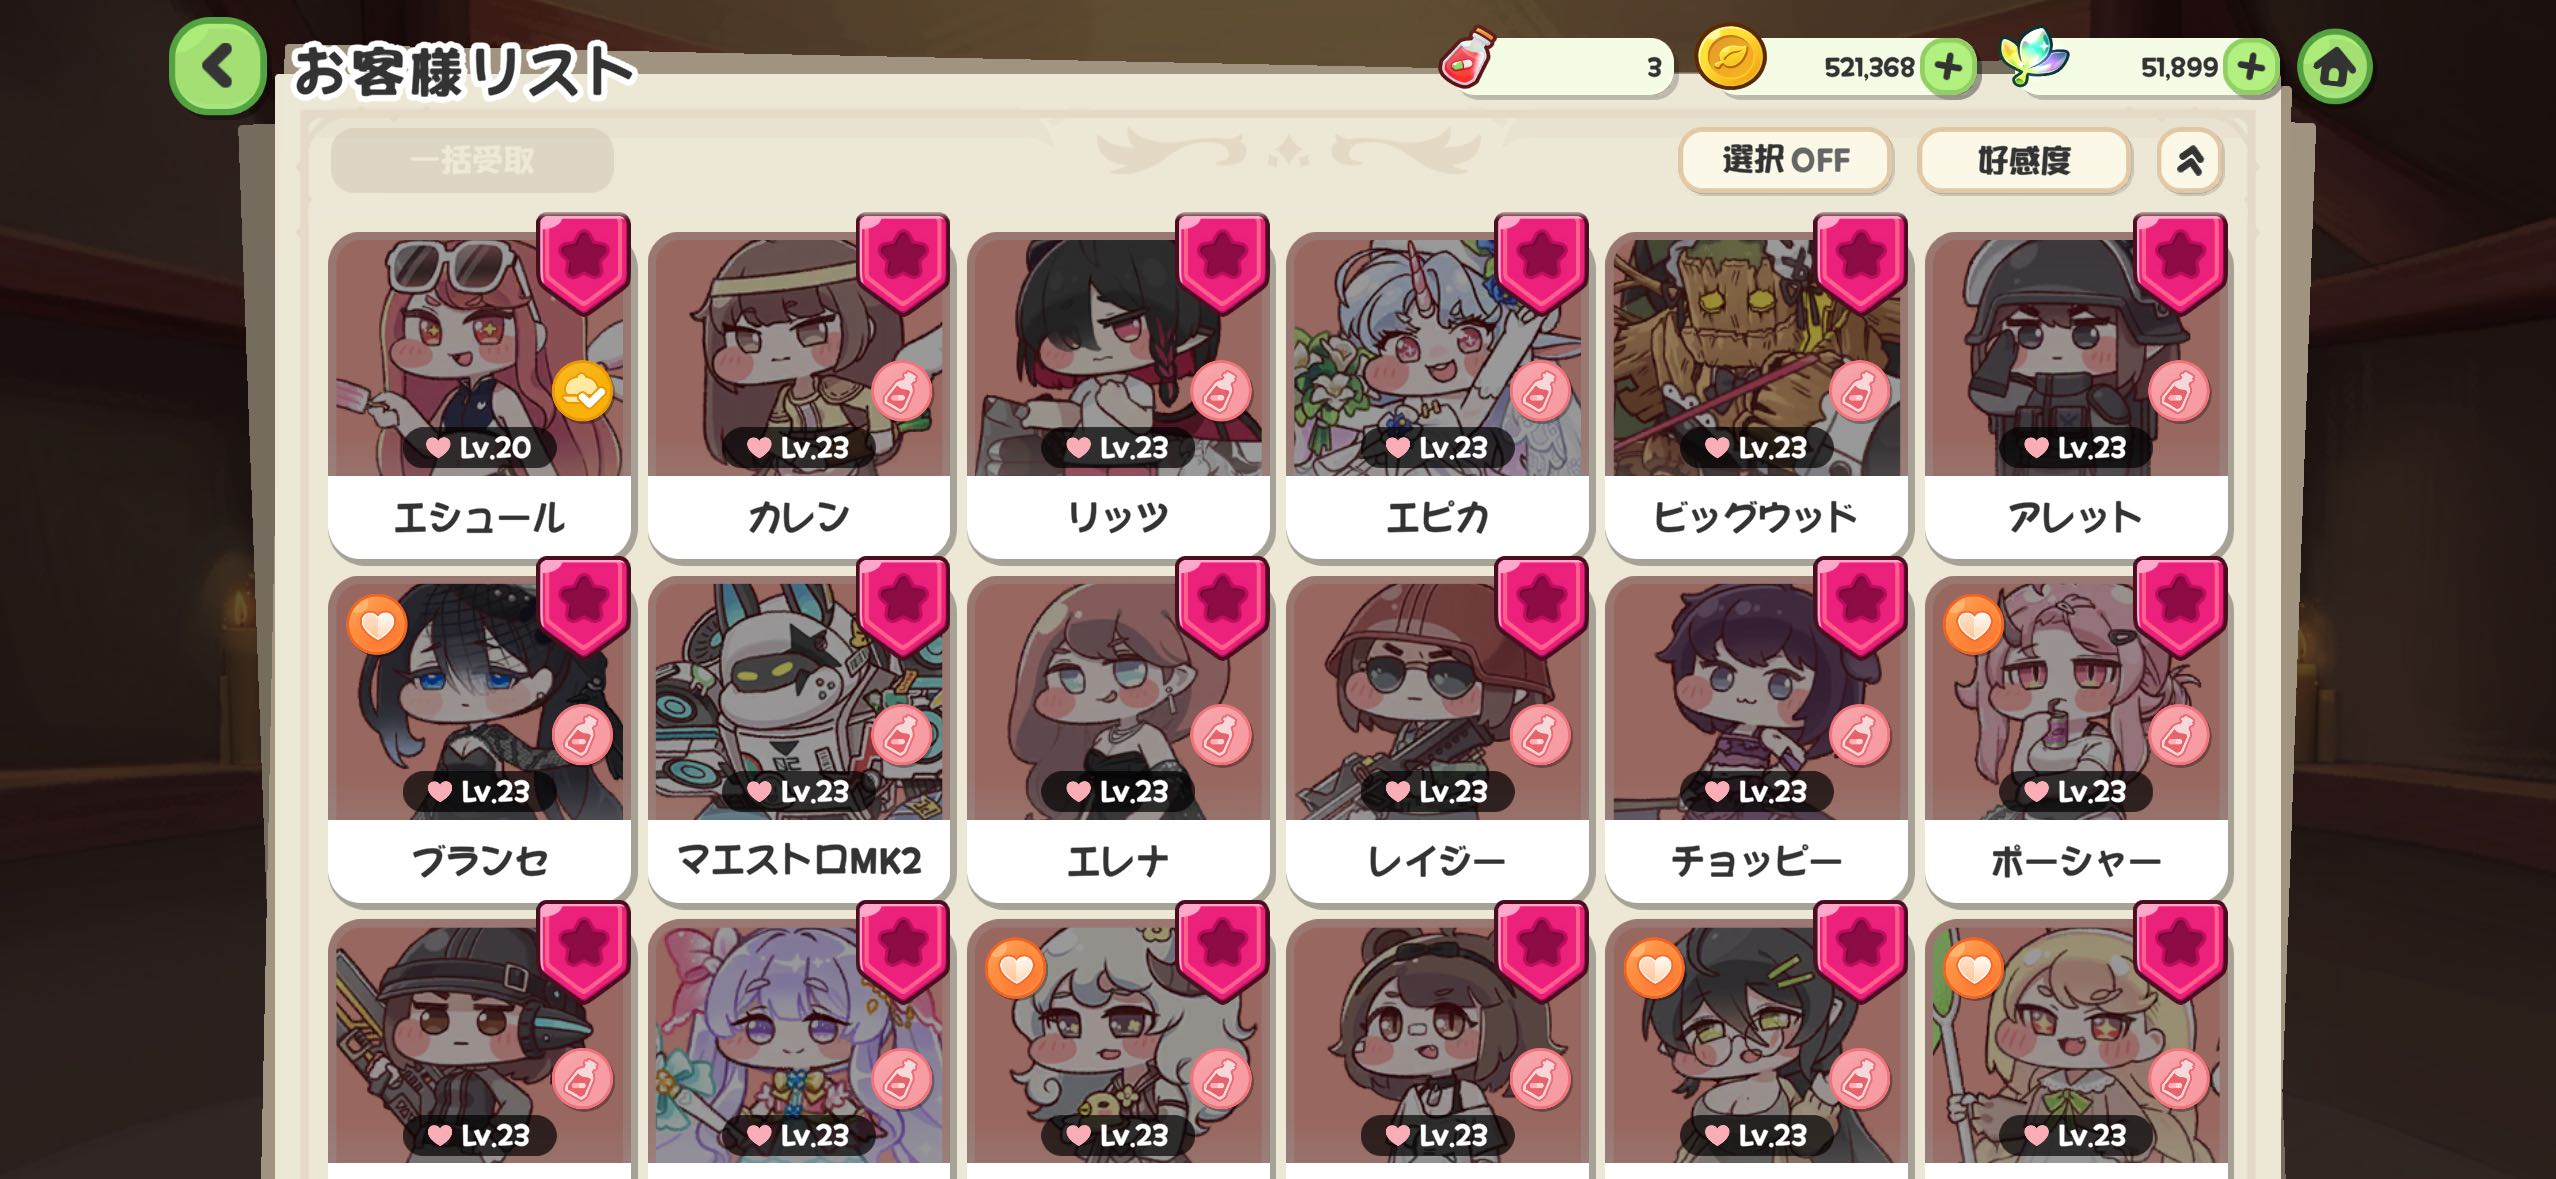Click the 一括受取 collect-all button
The image size is (2556, 1179).
point(472,160)
